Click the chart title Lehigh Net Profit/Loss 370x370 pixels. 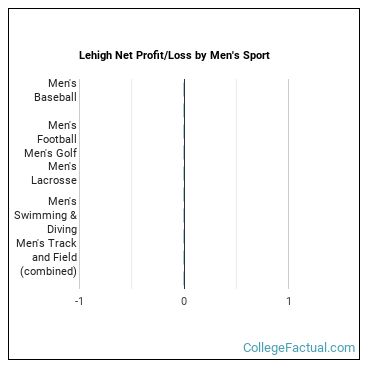pos(174,55)
